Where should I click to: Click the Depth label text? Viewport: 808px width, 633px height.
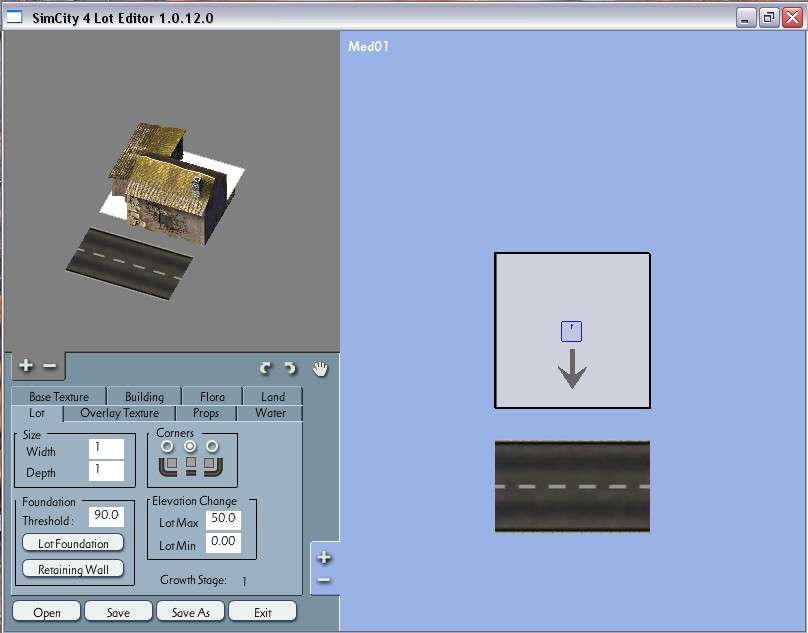41,473
